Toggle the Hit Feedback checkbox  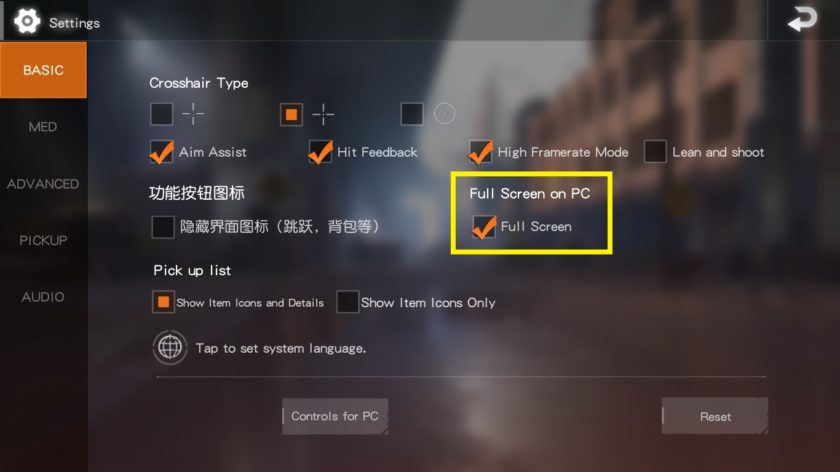320,152
